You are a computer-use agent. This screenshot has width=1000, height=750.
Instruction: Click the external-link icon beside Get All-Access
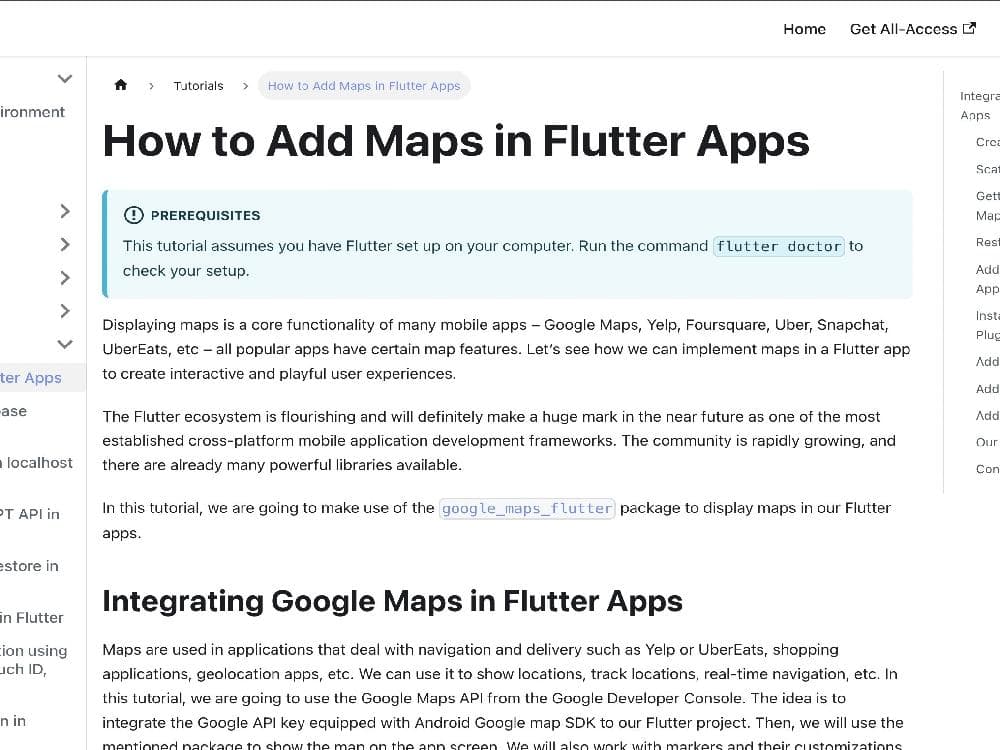coord(969,28)
